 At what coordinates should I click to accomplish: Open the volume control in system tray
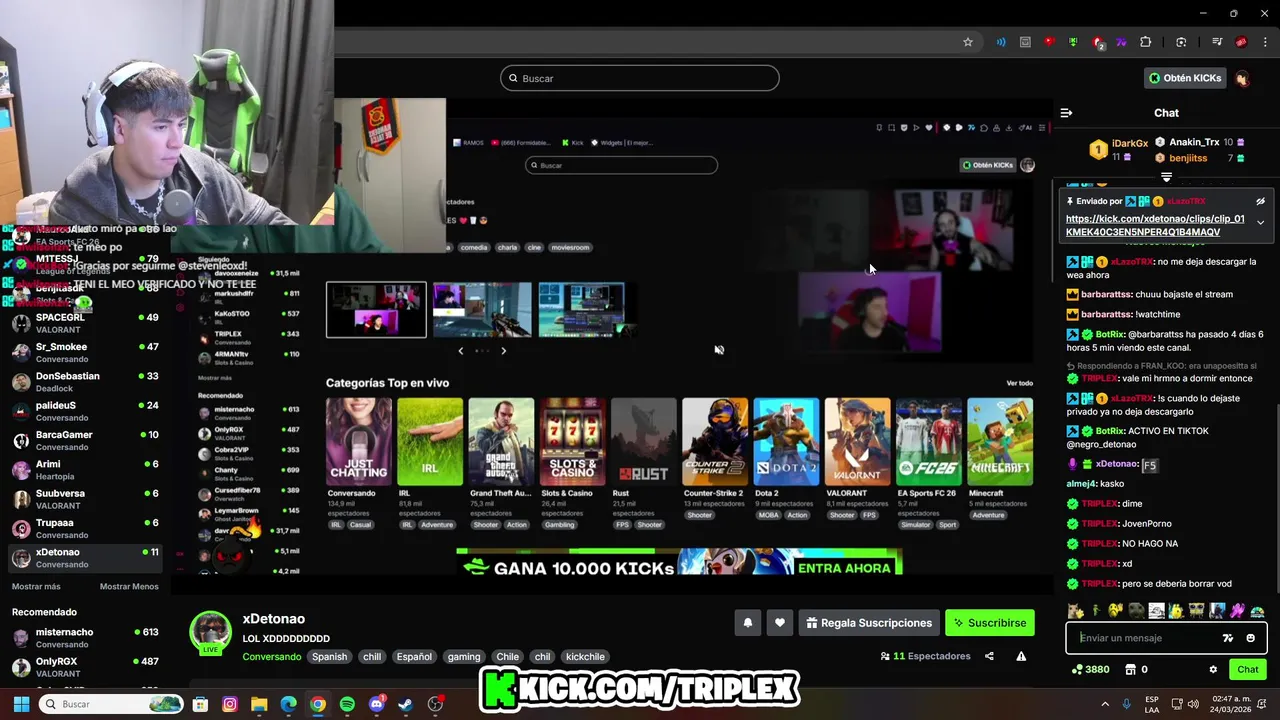tap(1195, 704)
